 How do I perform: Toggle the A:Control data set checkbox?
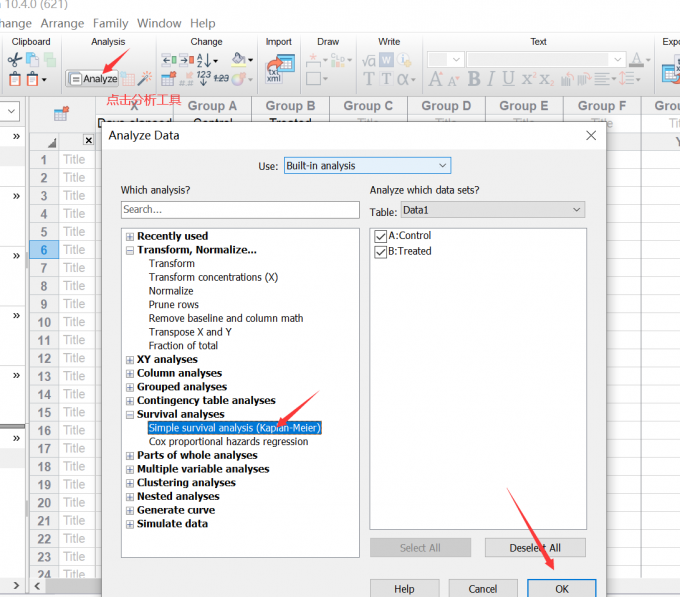(x=380, y=236)
